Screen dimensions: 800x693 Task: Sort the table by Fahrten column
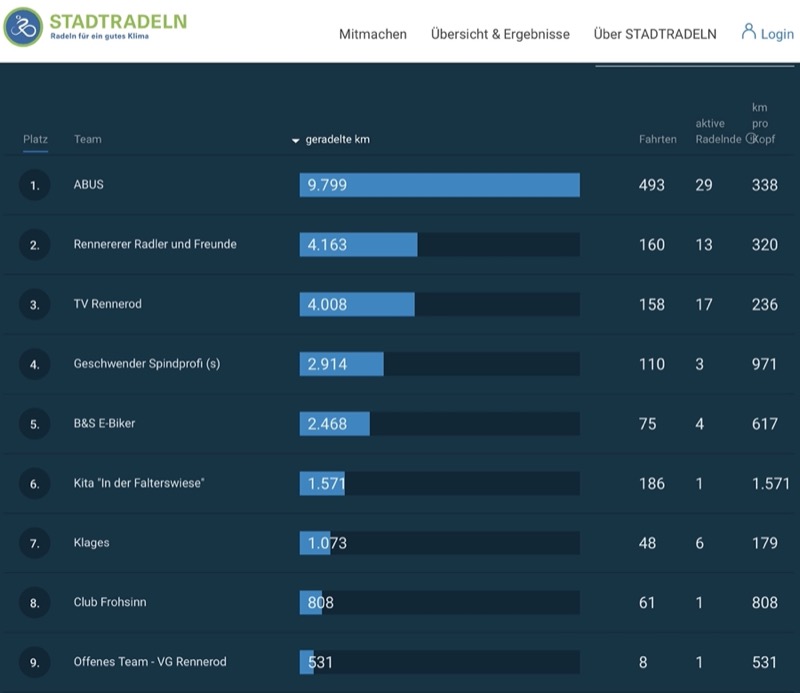[x=658, y=139]
